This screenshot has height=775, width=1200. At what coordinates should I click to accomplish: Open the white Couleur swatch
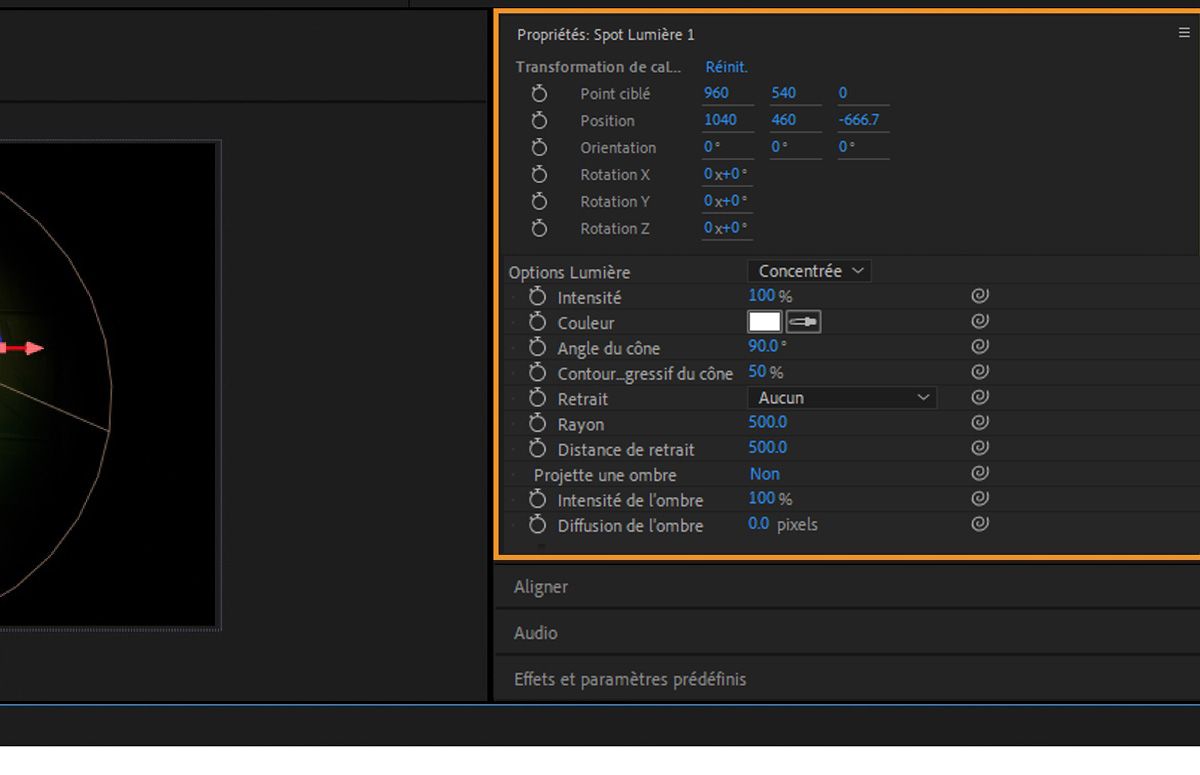coord(765,322)
